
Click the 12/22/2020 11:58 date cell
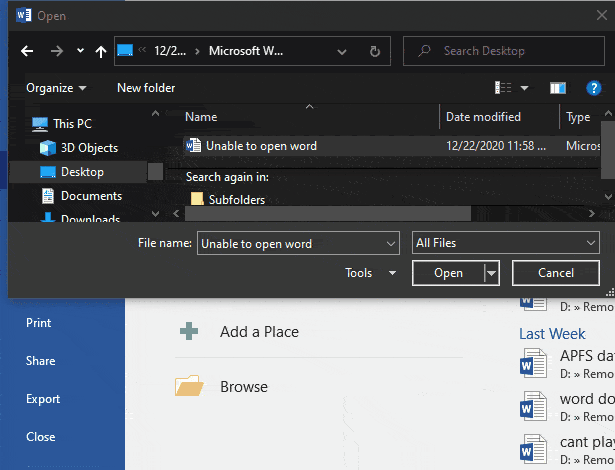[496, 146]
